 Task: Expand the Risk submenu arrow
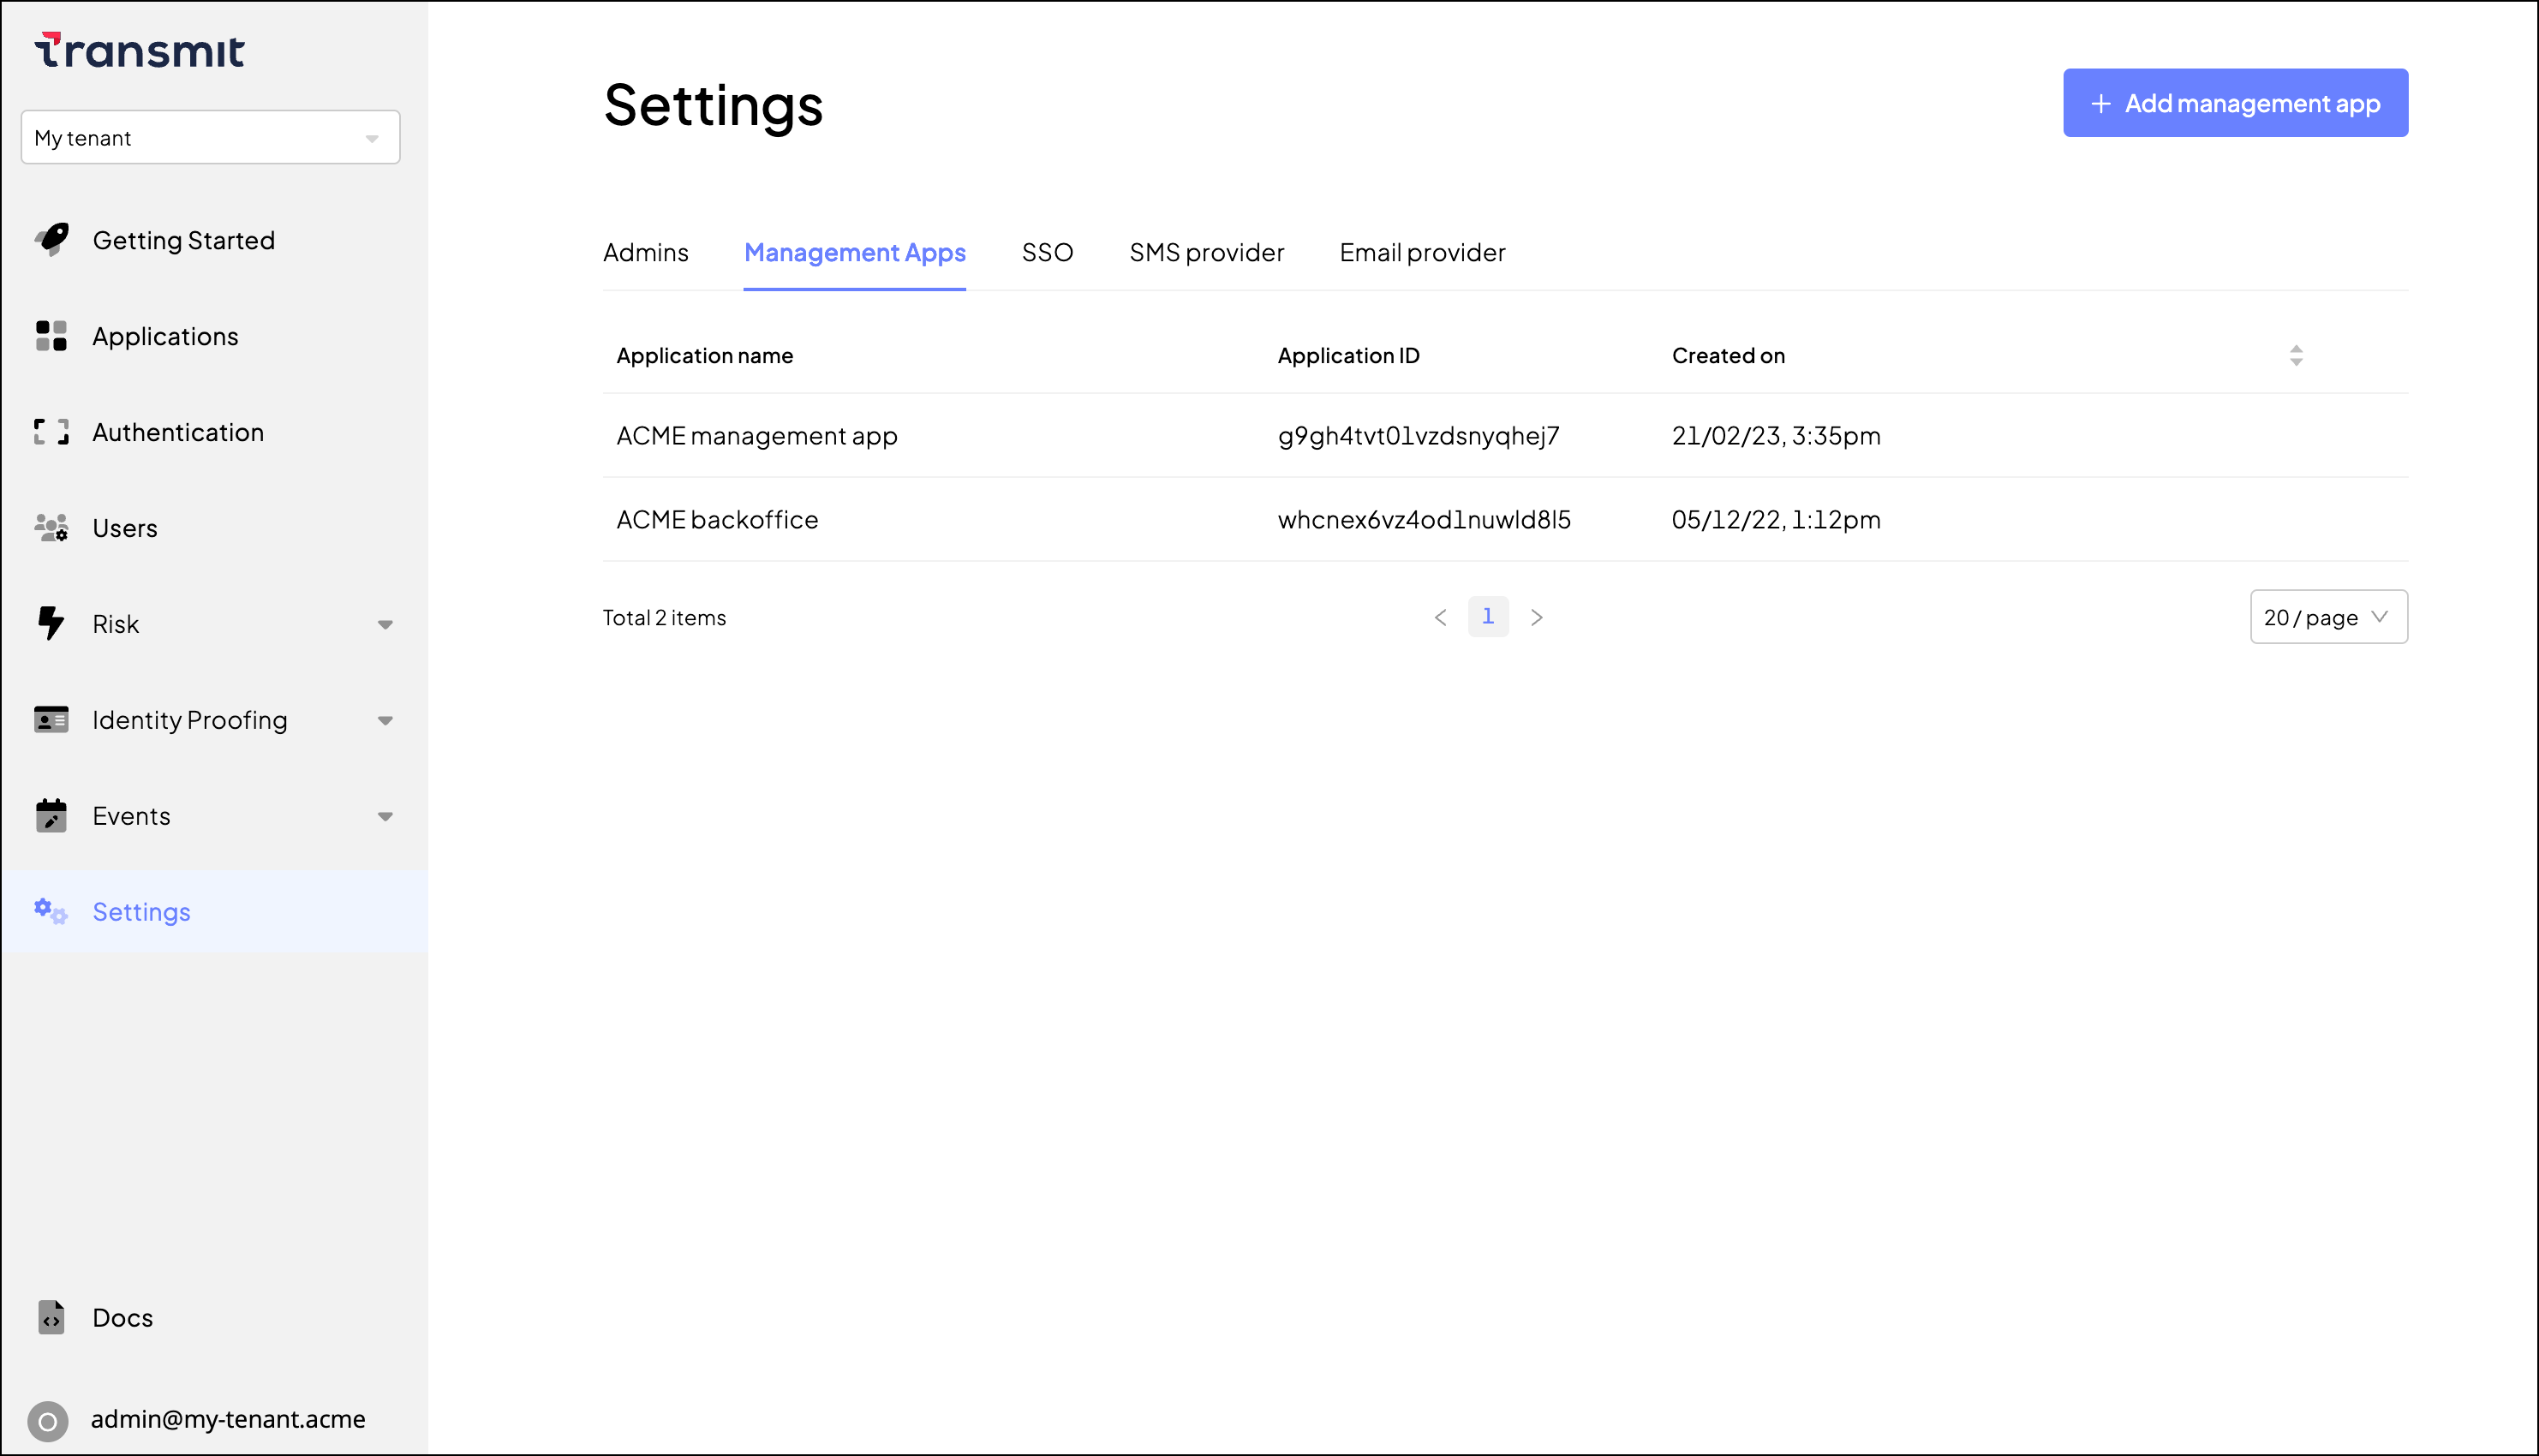(x=385, y=624)
